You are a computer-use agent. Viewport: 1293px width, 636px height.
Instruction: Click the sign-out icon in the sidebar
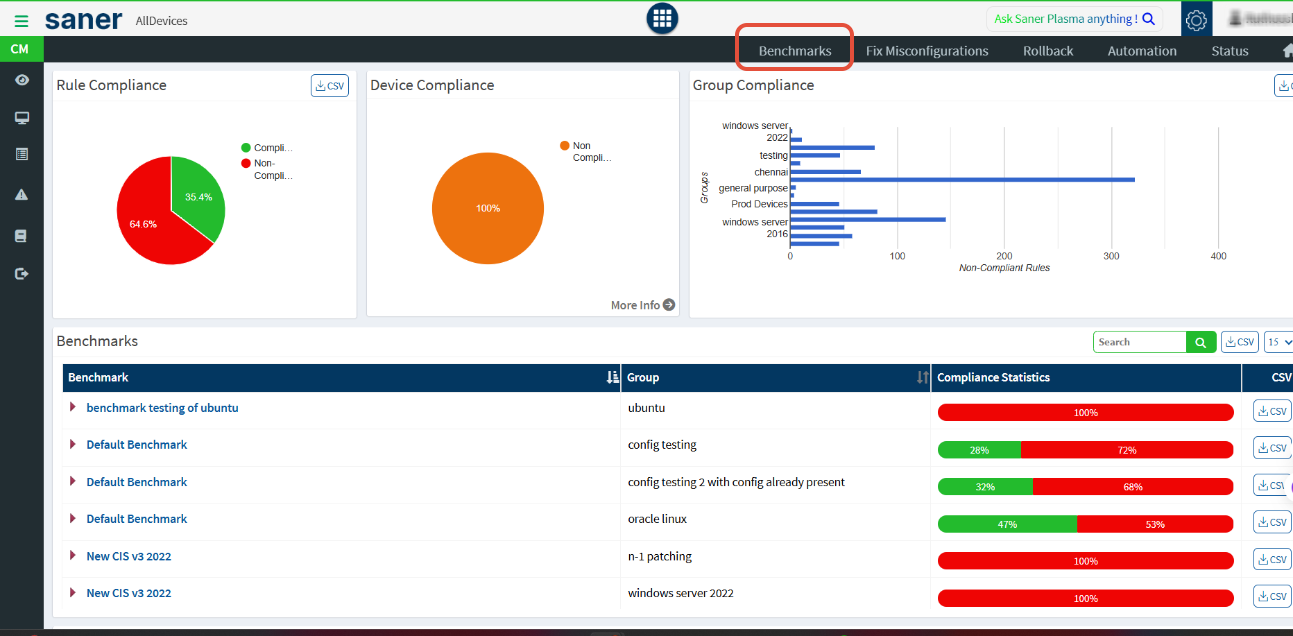pyautogui.click(x=21, y=273)
